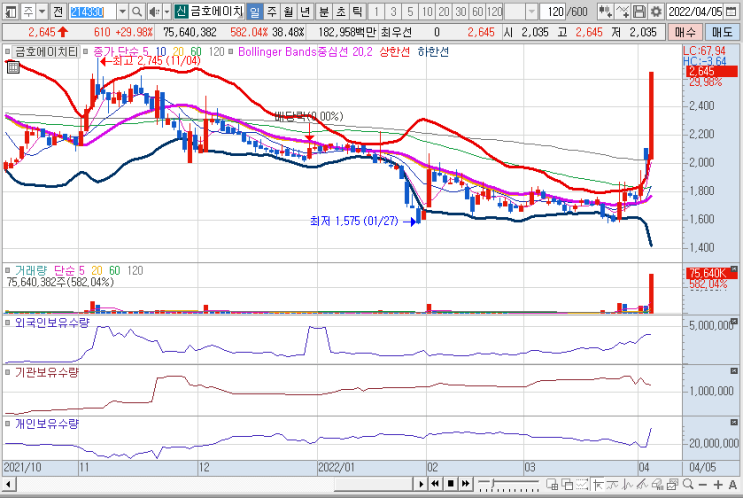The height and width of the screenshot is (498, 743).
Task: Click the stop playback button
Action: tap(451, 484)
